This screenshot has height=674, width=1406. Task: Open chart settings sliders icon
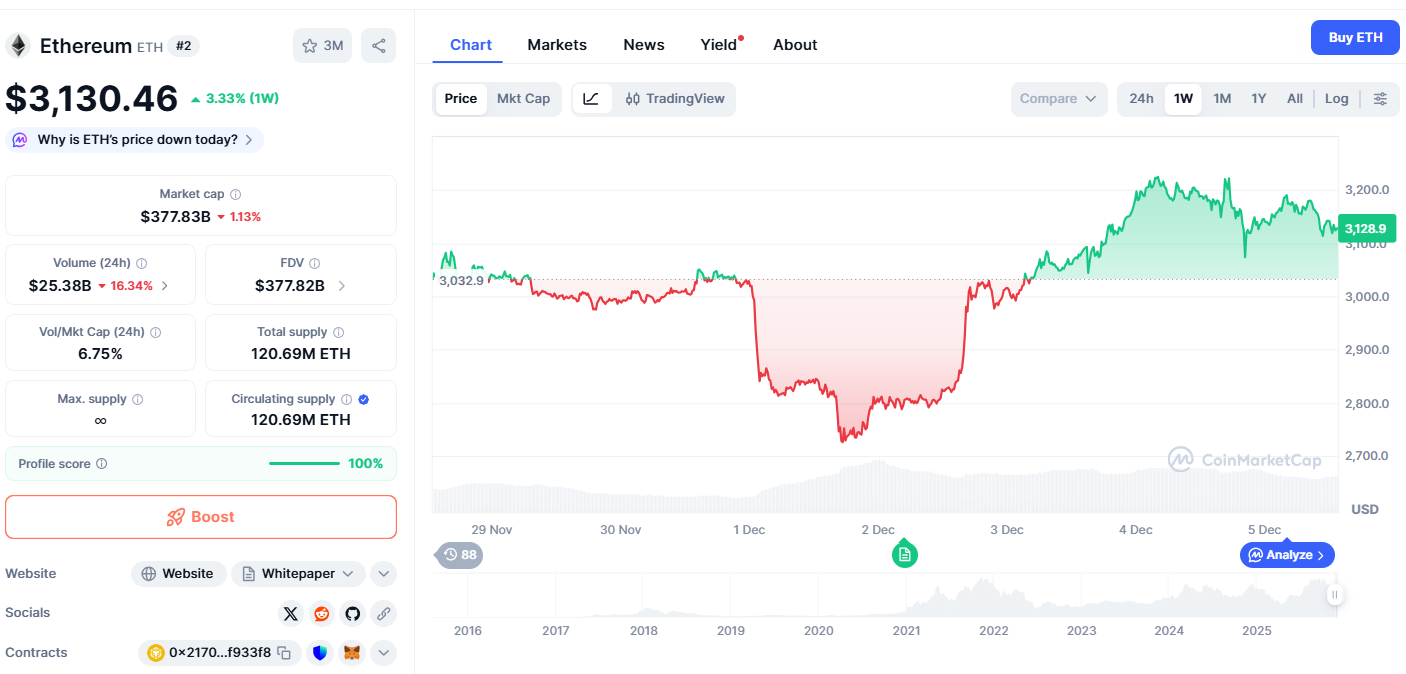pos(1380,99)
